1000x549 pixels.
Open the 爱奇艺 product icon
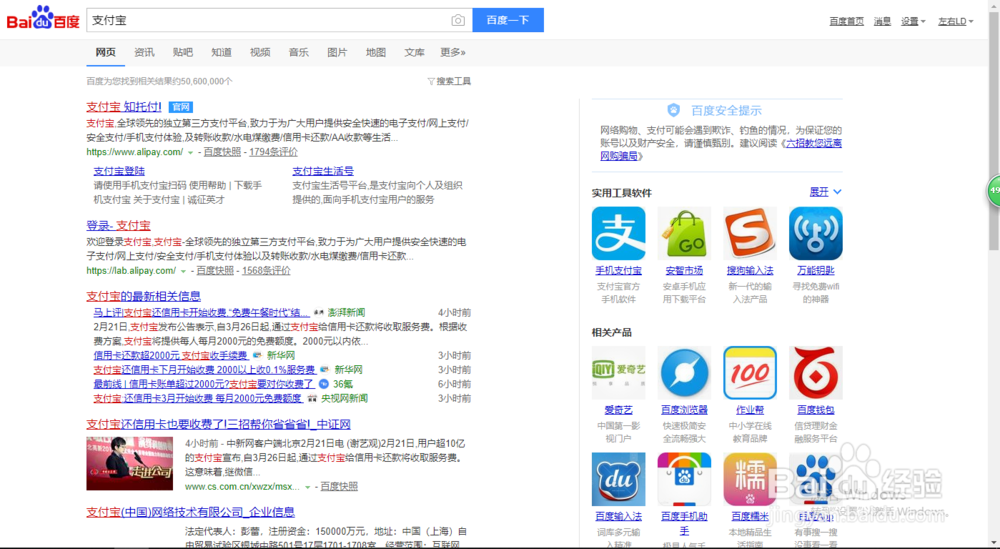(x=618, y=373)
